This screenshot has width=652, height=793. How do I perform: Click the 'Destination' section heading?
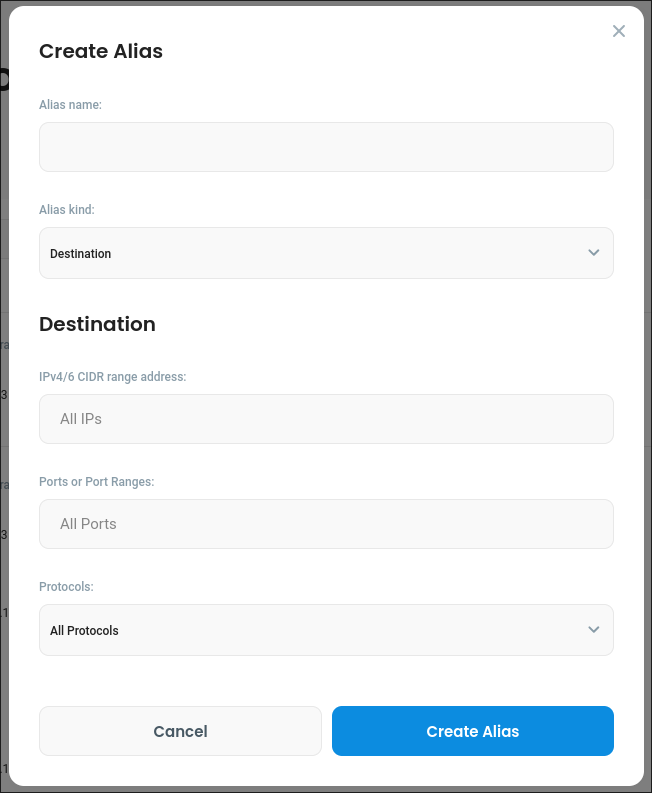tap(97, 324)
